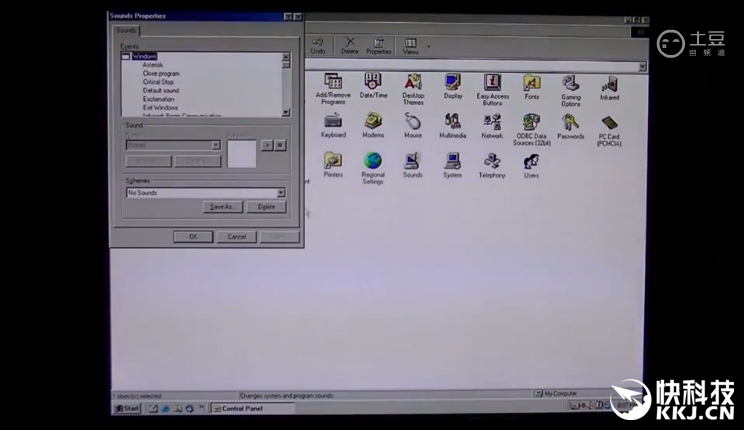Click the Add/Remove Programs icon
744x430 pixels.
point(333,83)
